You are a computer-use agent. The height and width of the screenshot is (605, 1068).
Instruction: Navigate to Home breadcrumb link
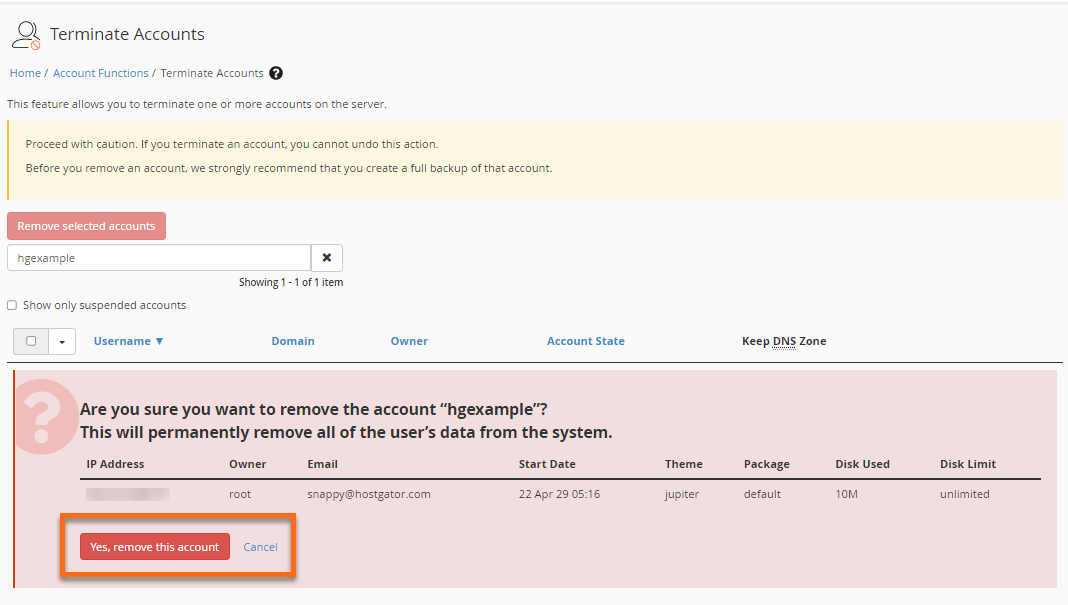pyautogui.click(x=24, y=73)
